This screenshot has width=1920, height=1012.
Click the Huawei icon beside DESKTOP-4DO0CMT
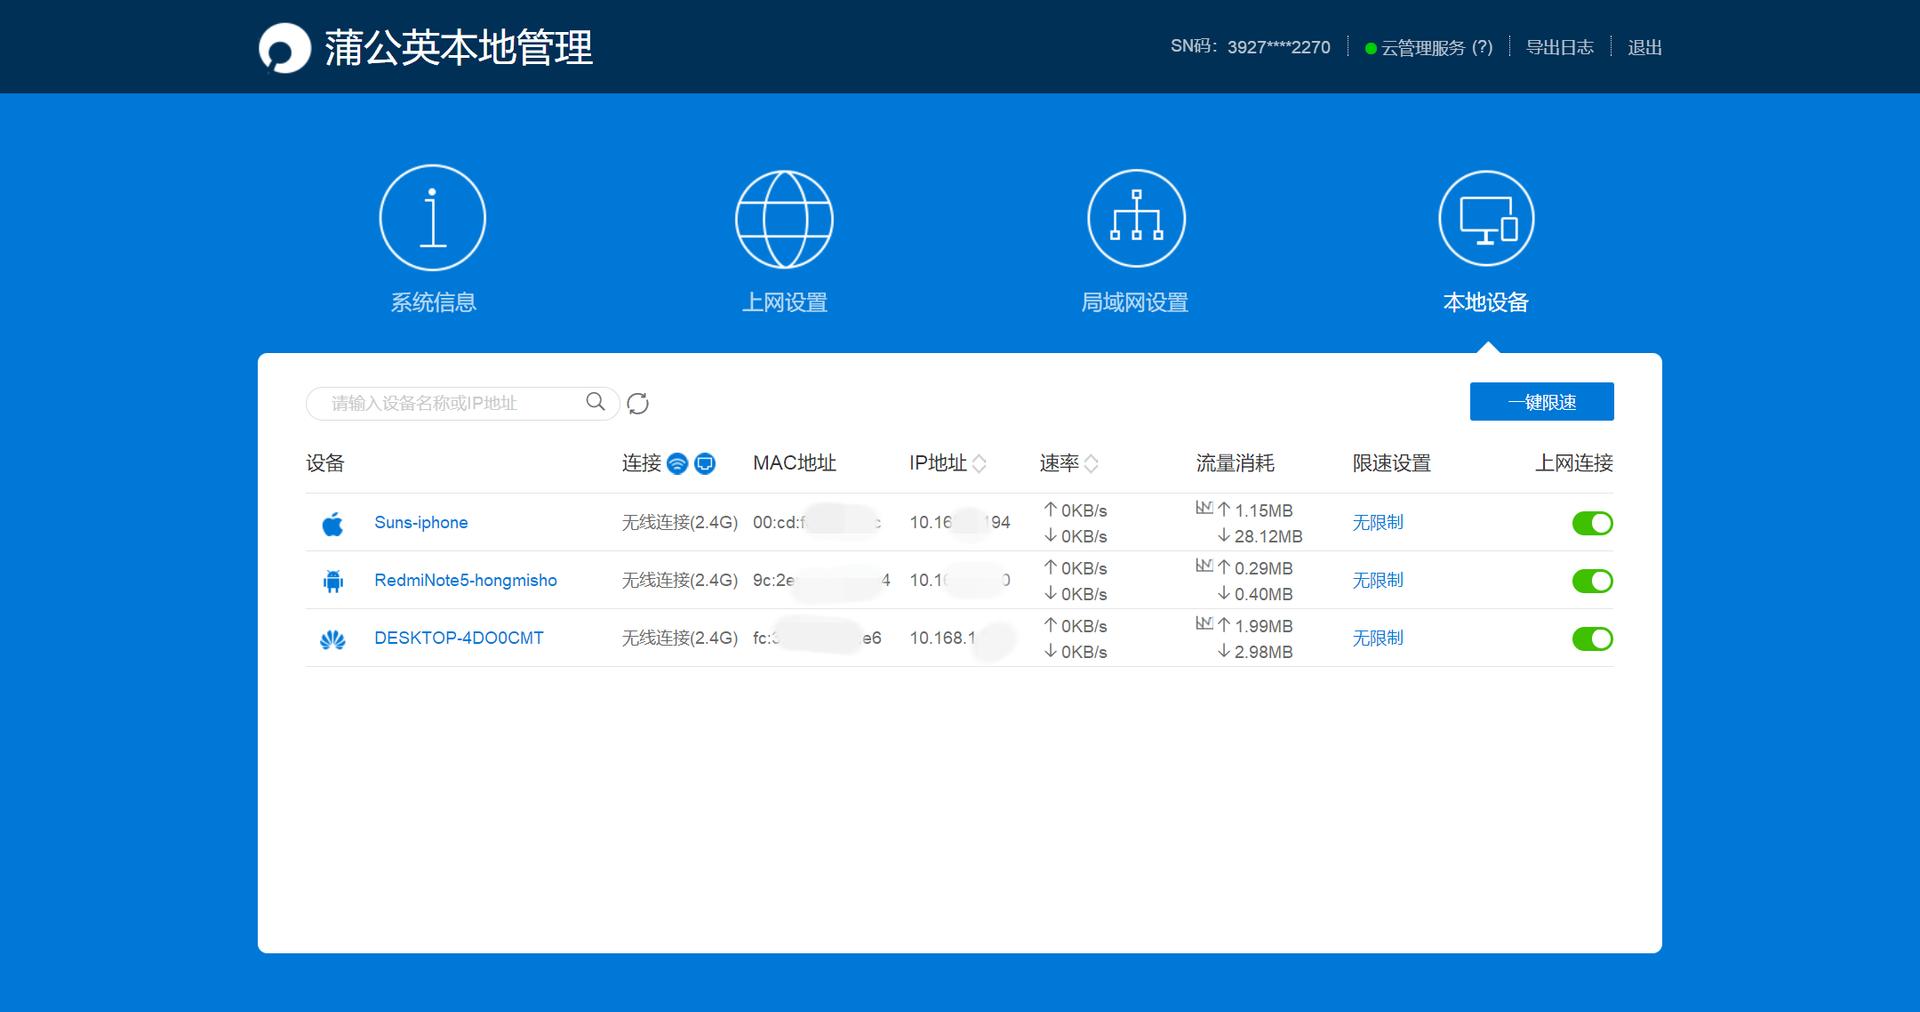point(332,638)
